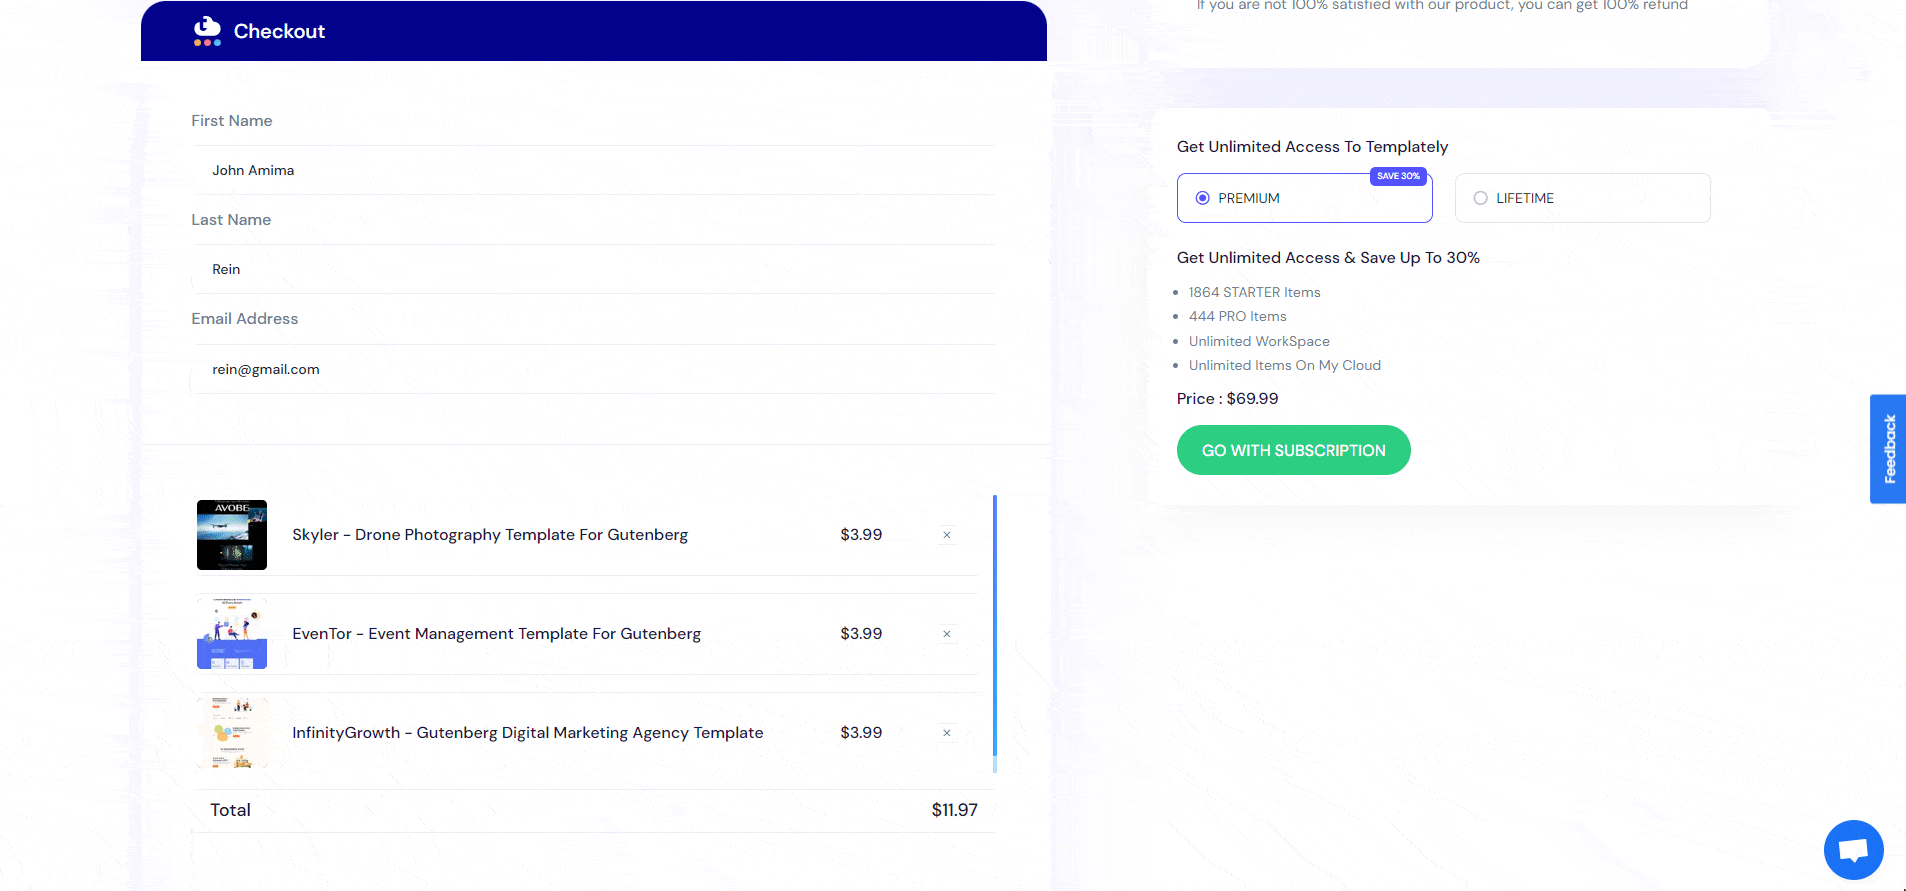This screenshot has width=1906, height=891.
Task: Click the $3.99 price of EvenTor template
Action: click(861, 634)
